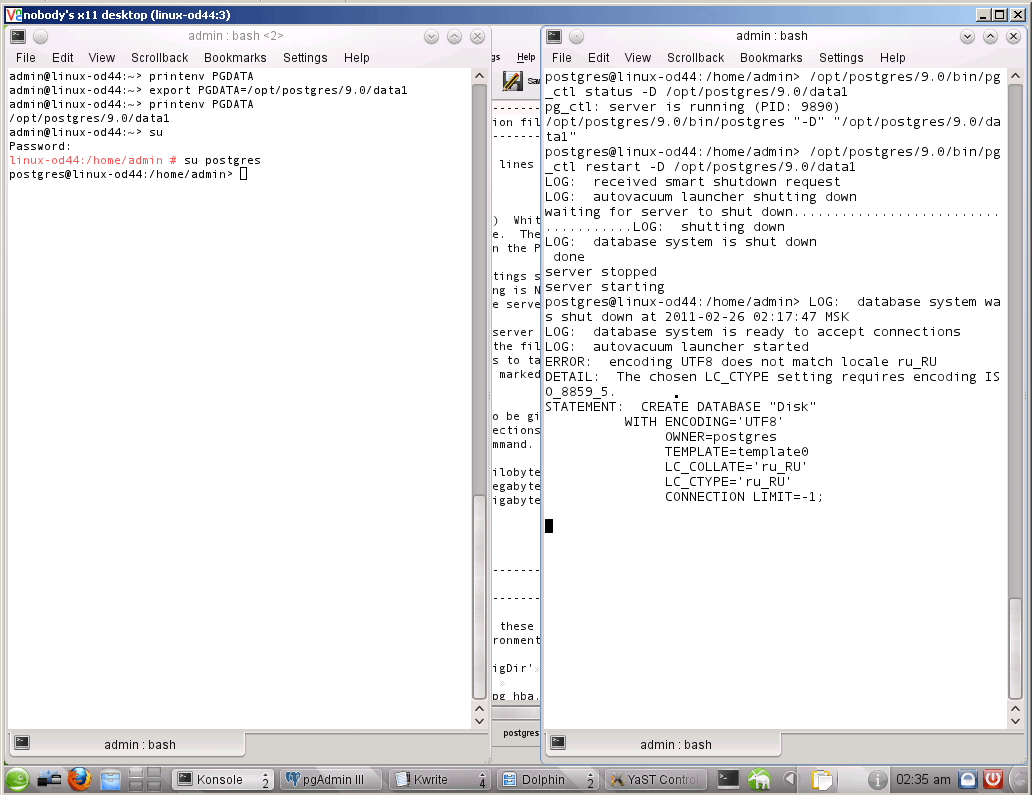Click the notifications info icon in tray
This screenshot has height=795, width=1032.
tap(877, 780)
